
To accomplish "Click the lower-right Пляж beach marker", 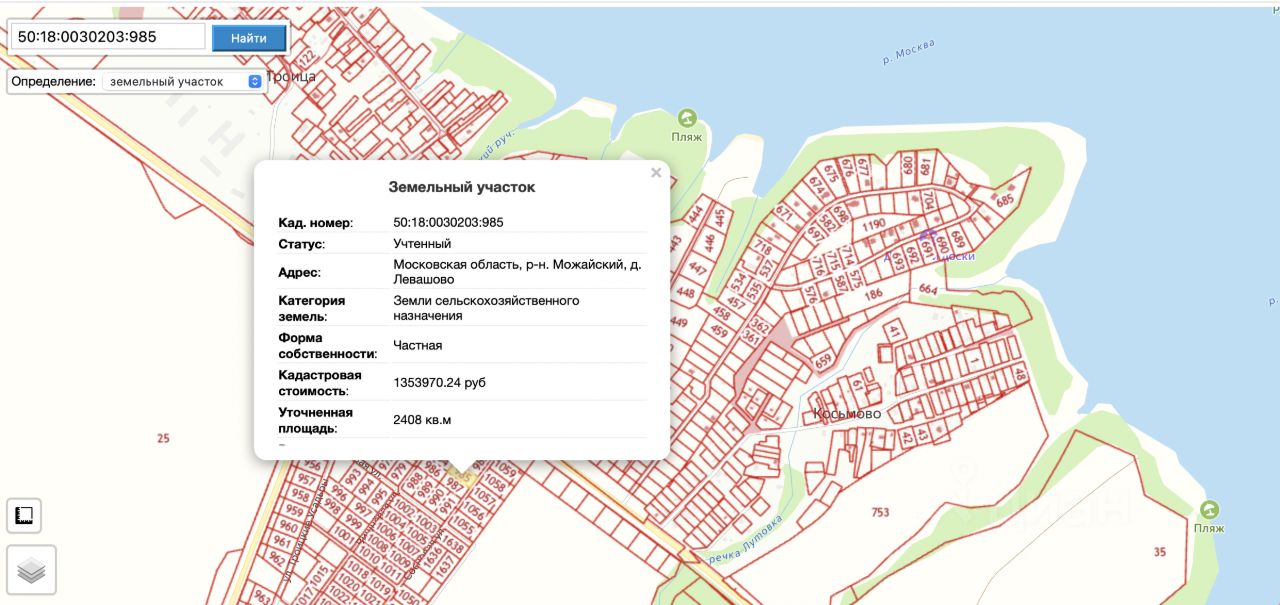I will tap(1209, 510).
